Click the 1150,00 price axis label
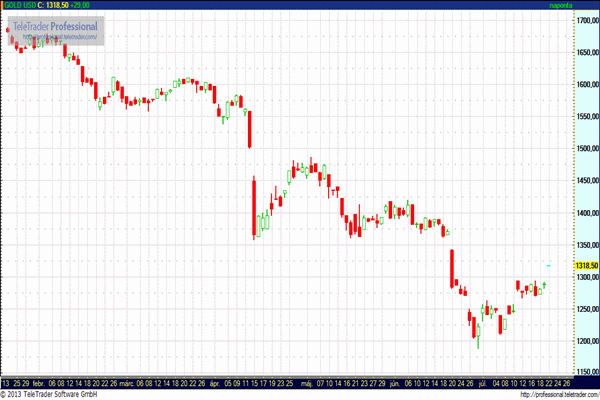 point(585,373)
